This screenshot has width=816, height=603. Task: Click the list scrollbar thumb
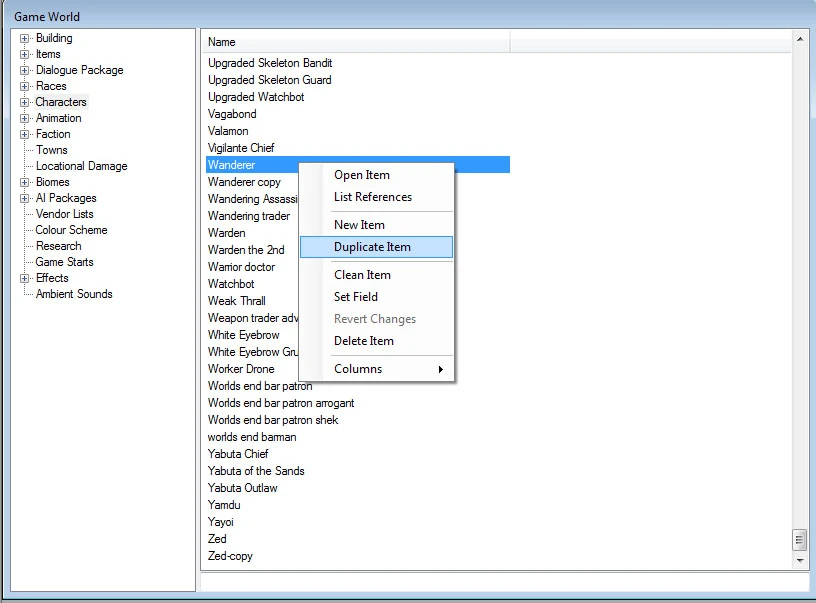(800, 540)
